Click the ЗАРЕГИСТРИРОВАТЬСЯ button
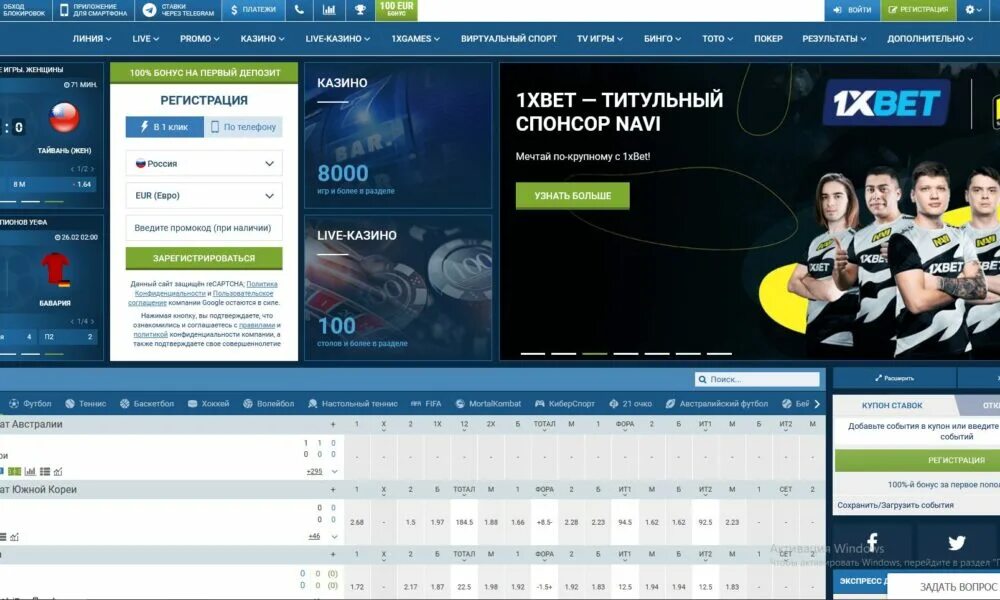 click(204, 258)
